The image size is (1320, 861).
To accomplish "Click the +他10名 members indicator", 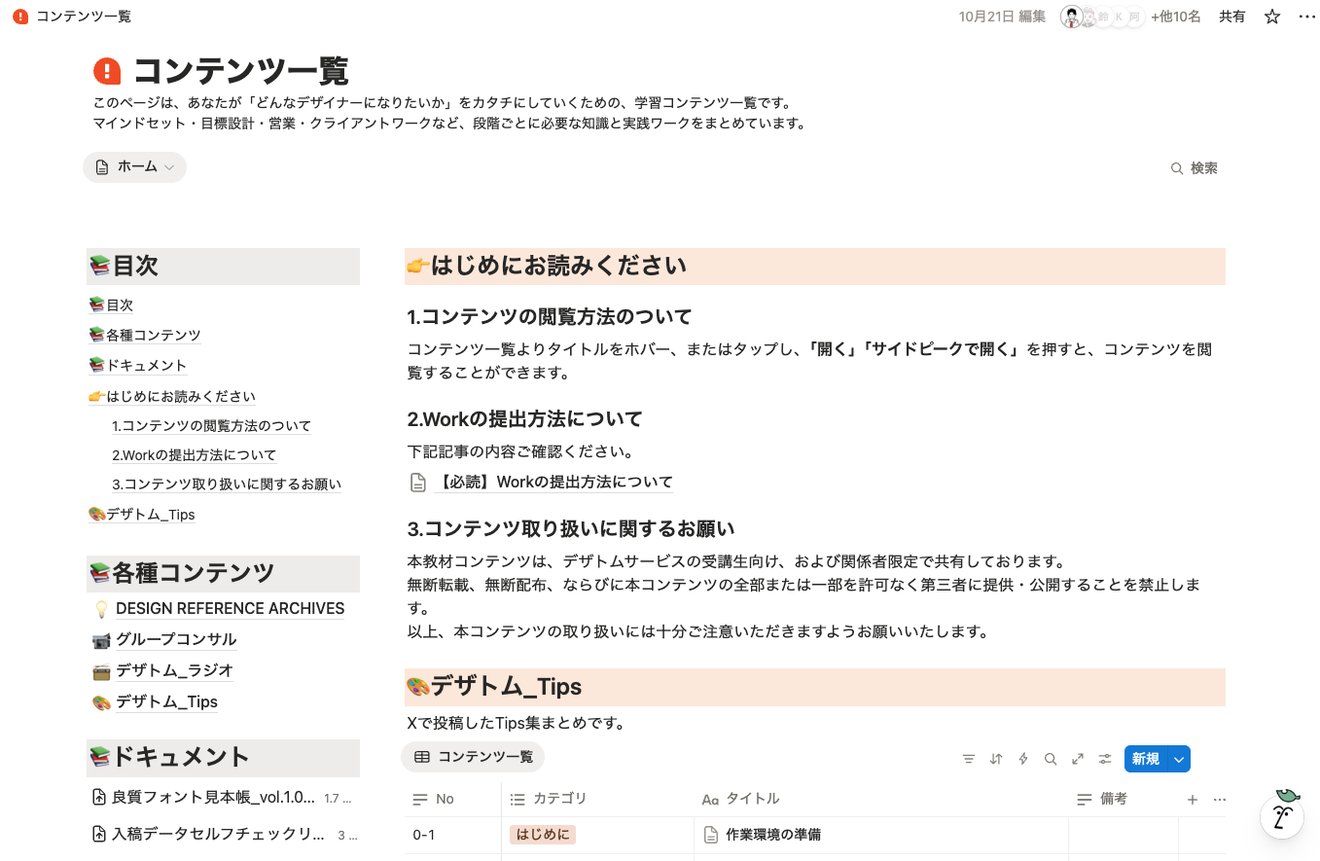I will tap(1175, 16).
